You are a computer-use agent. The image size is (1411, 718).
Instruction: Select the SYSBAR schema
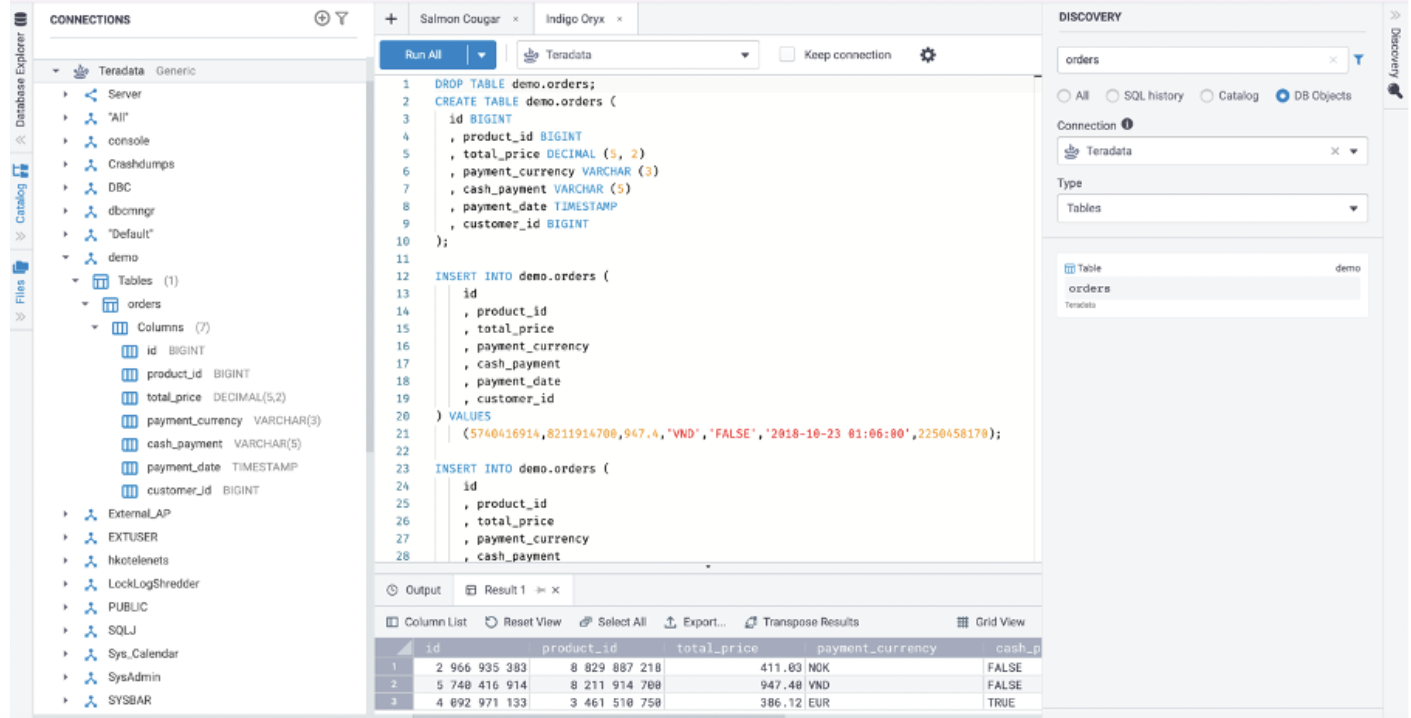point(130,700)
